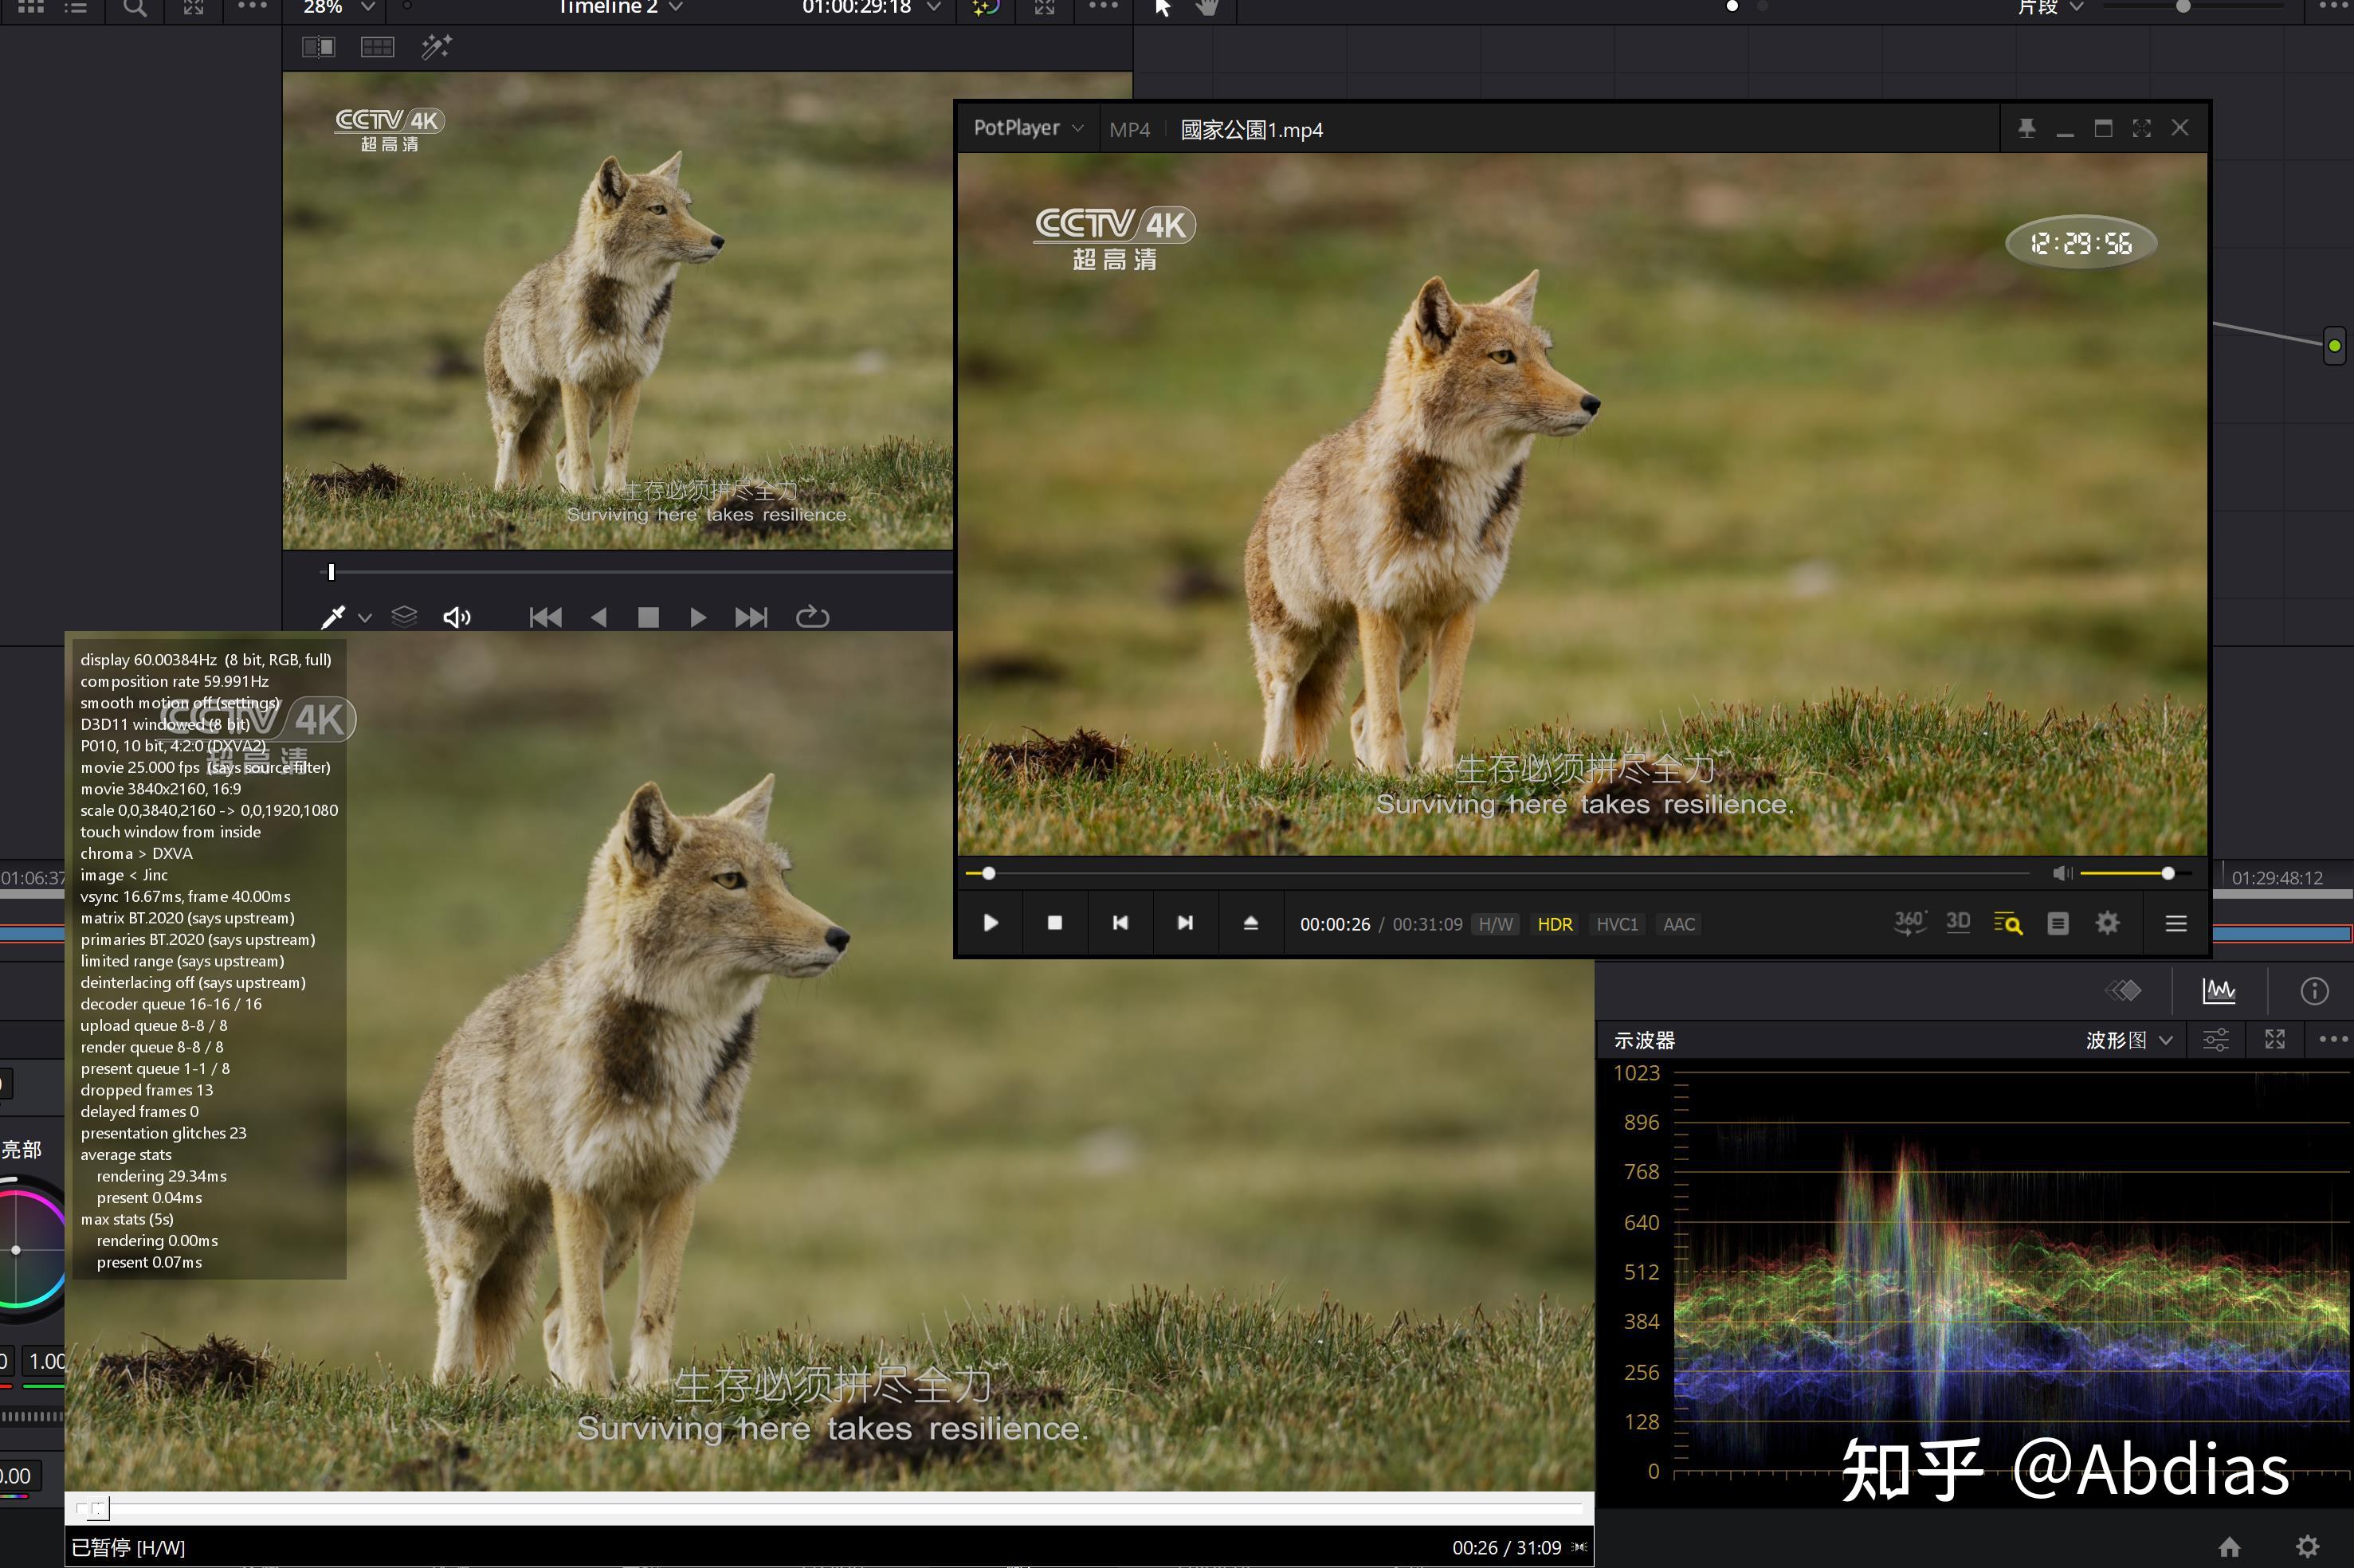Toggle loop playback in viewer
2354x1568 pixels.
[812, 617]
